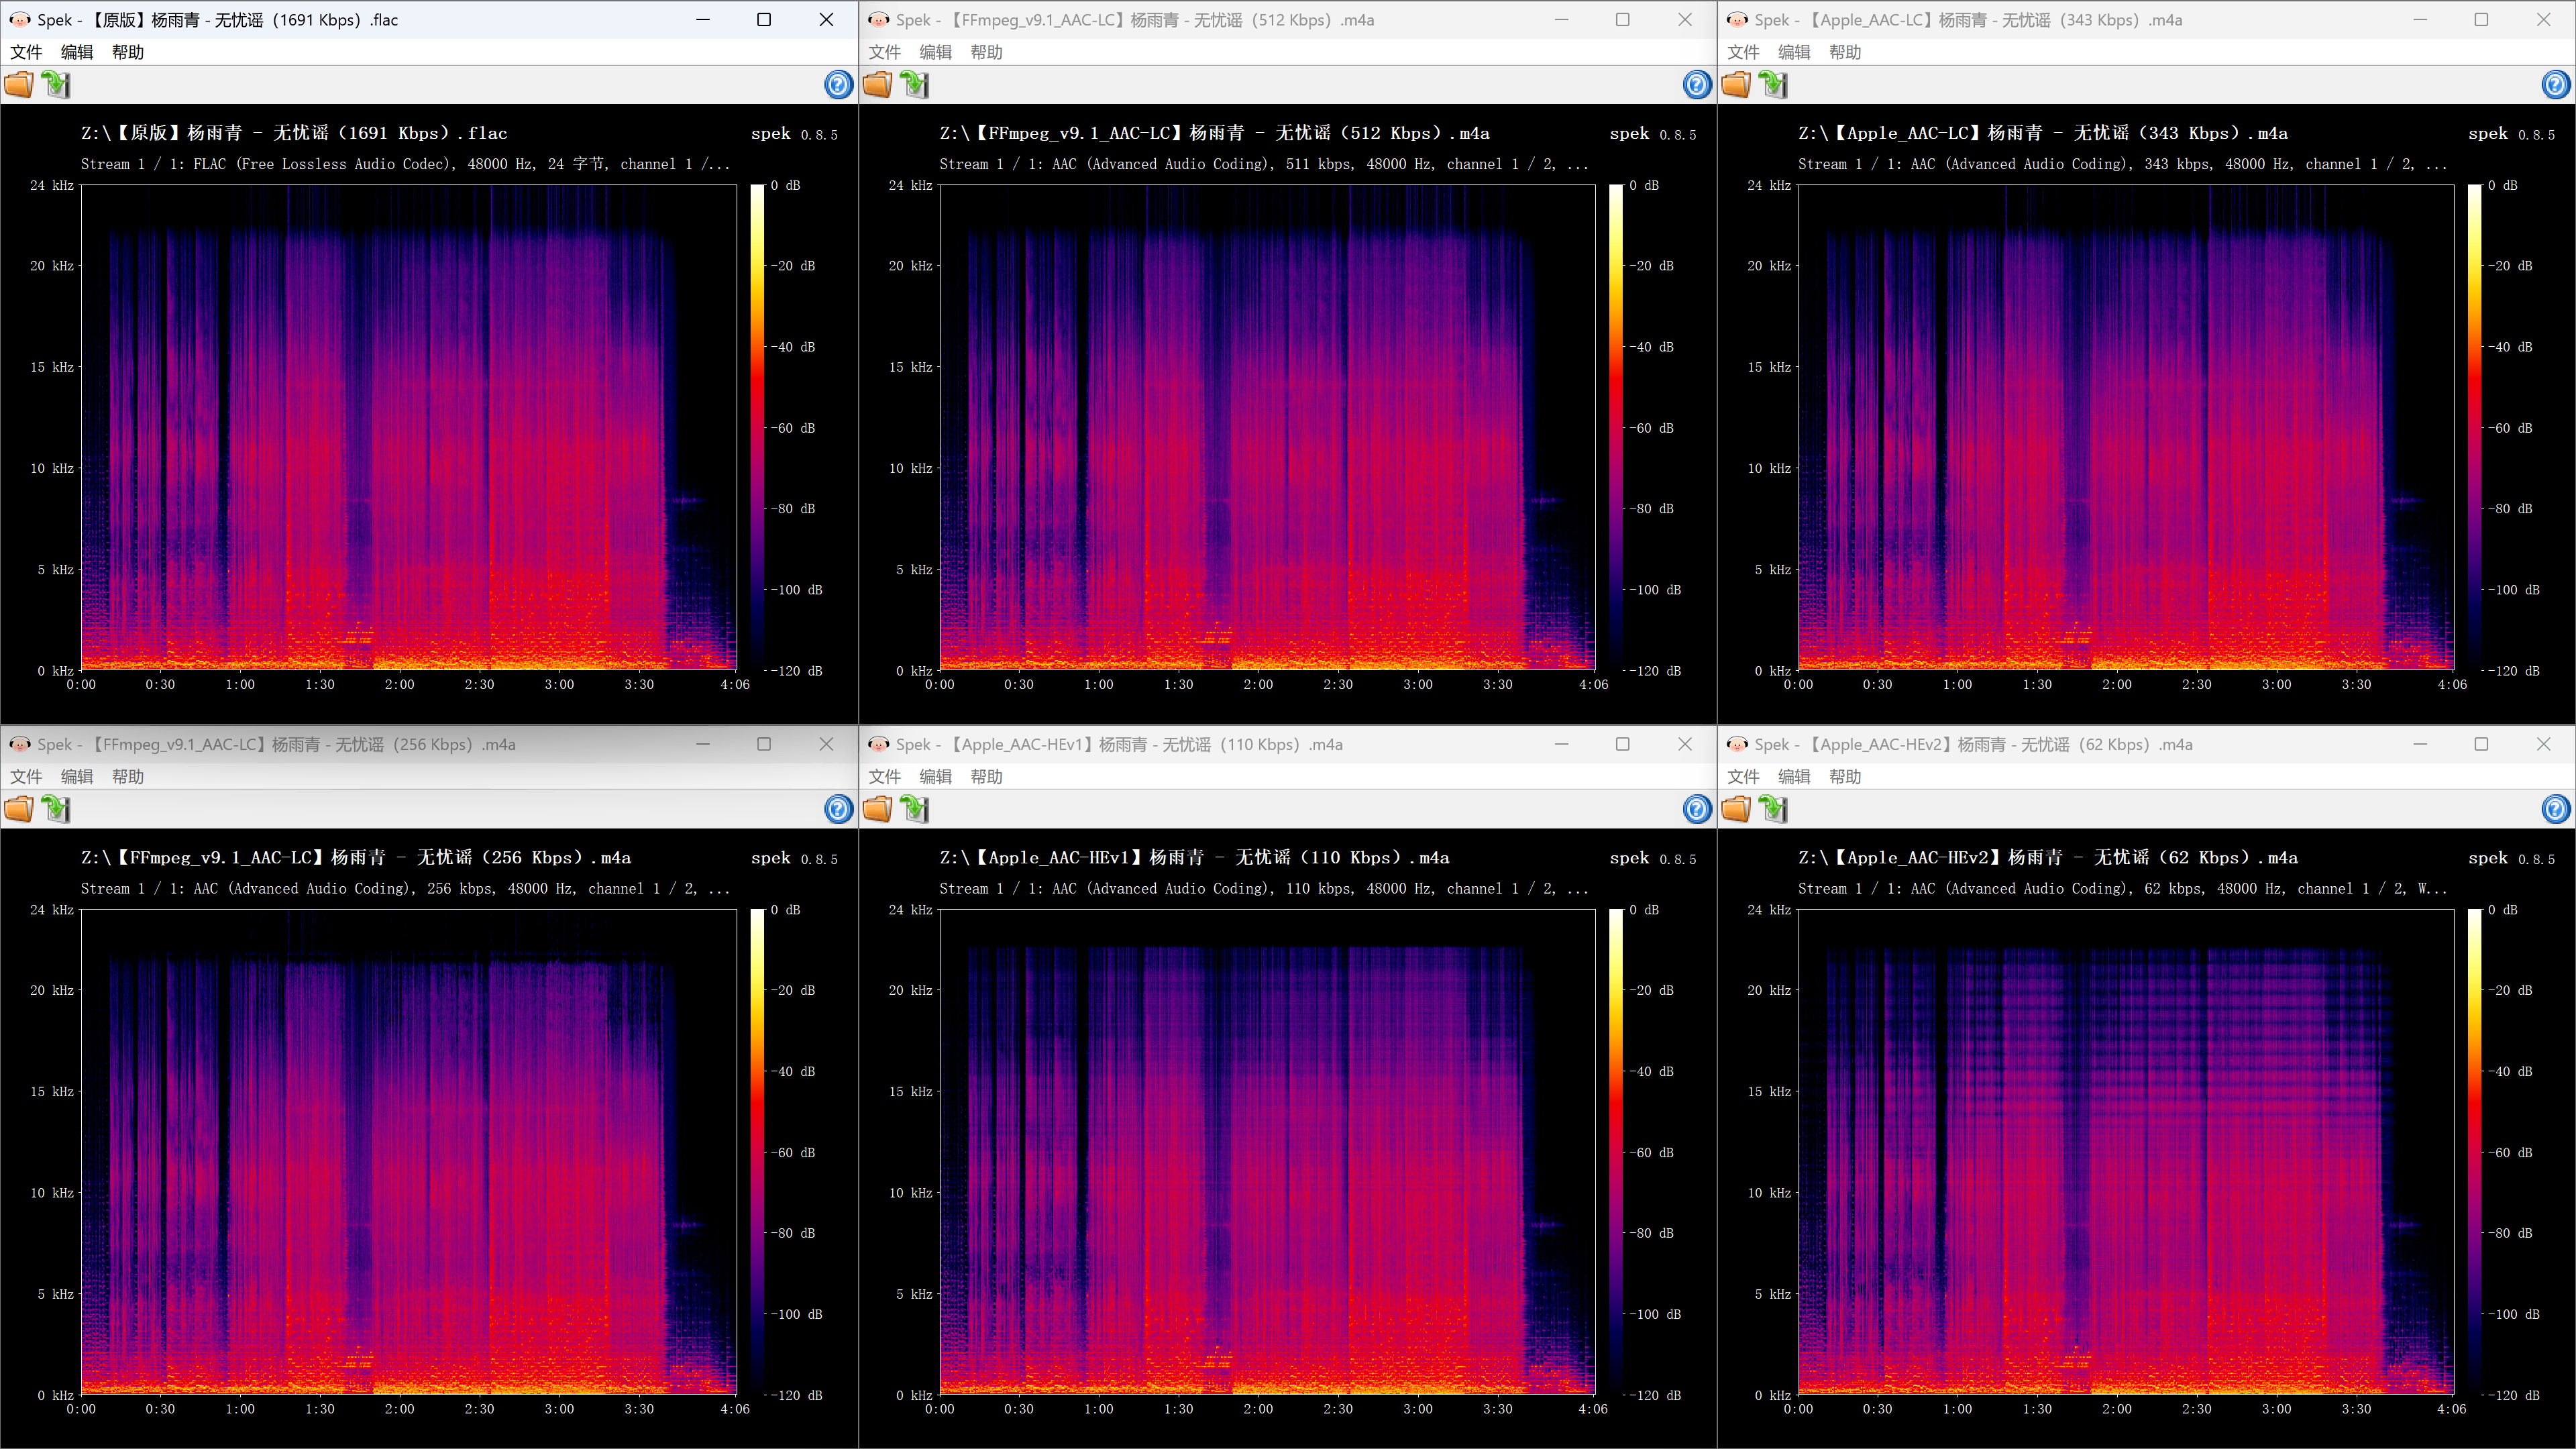The width and height of the screenshot is (2576, 1449).
Task: Open 文件 menu in FFmpeg 256 Kbps window
Action: coord(26,776)
